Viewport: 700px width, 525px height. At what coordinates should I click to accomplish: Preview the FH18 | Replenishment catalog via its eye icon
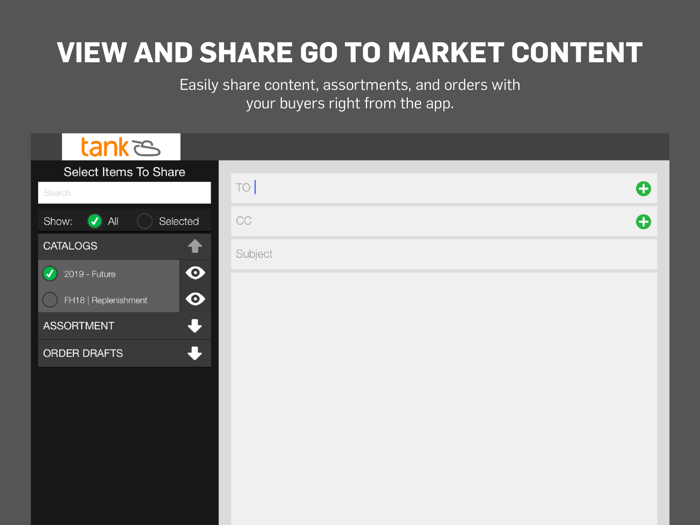(195, 299)
